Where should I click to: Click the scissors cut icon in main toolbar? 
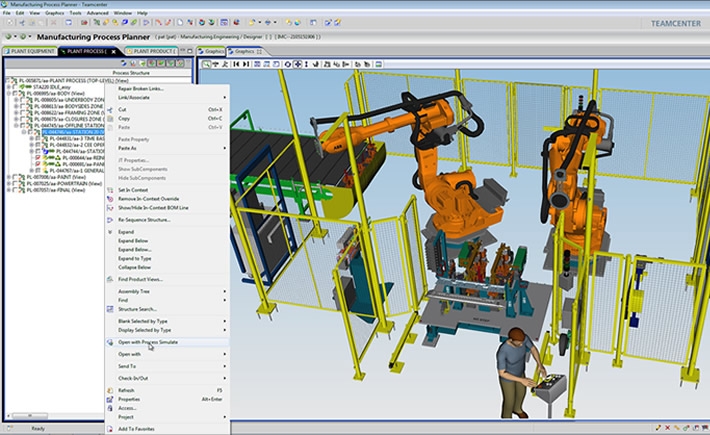tap(22, 22)
